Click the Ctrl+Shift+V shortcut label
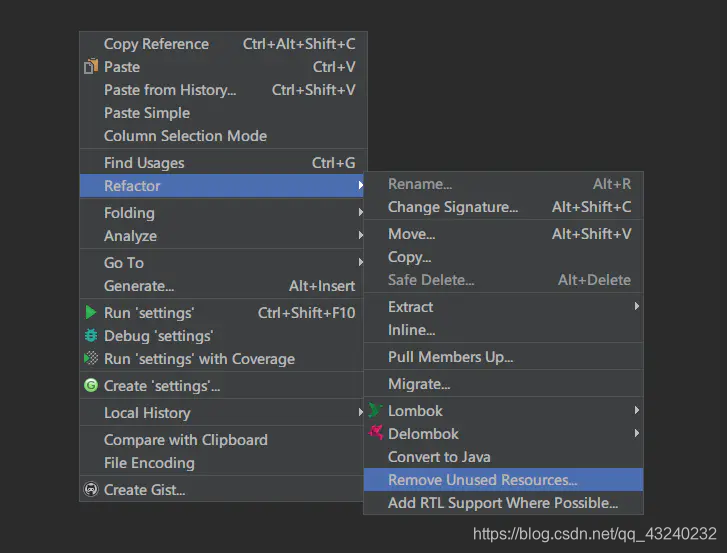 coord(313,89)
